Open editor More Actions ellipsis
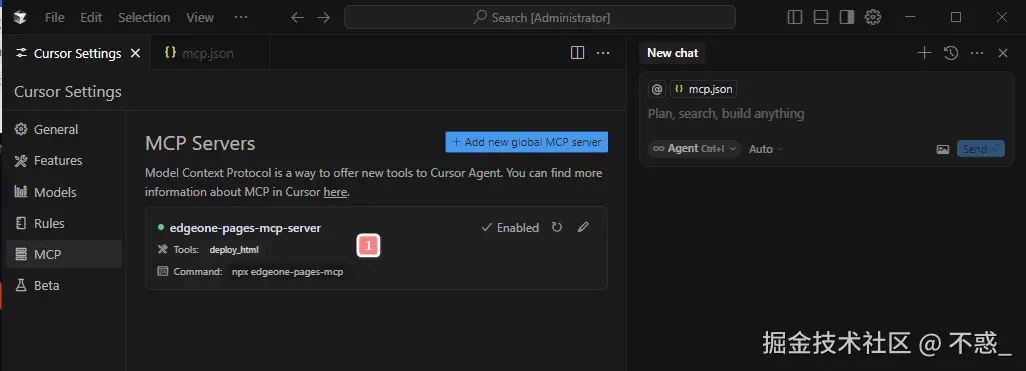Viewport: 1026px width, 371px height. 603,53
